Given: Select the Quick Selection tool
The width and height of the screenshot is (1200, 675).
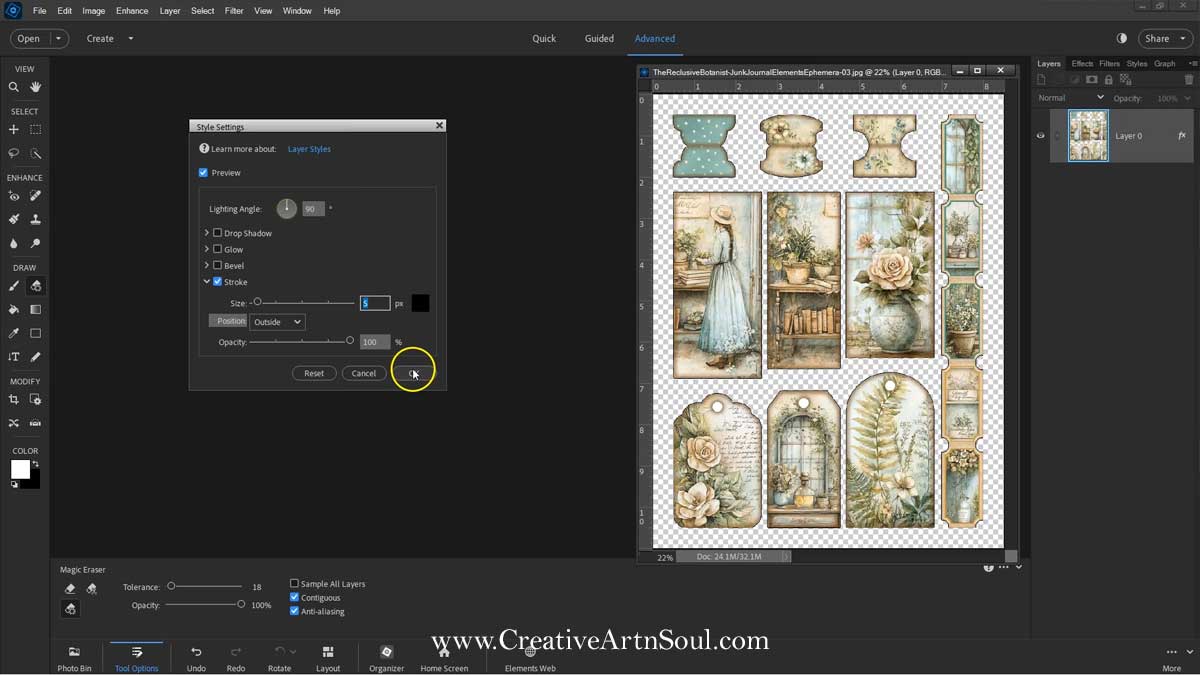Looking at the screenshot, I should point(36,154).
